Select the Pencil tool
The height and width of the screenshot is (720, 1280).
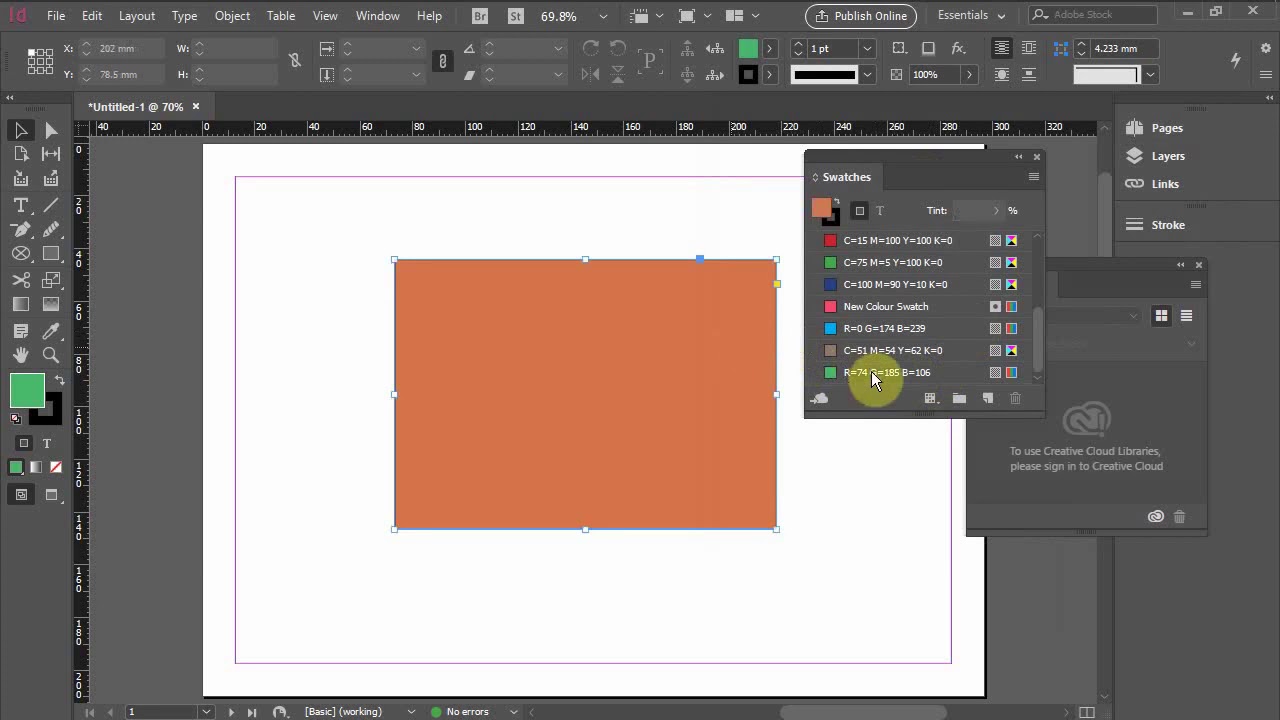[51, 229]
